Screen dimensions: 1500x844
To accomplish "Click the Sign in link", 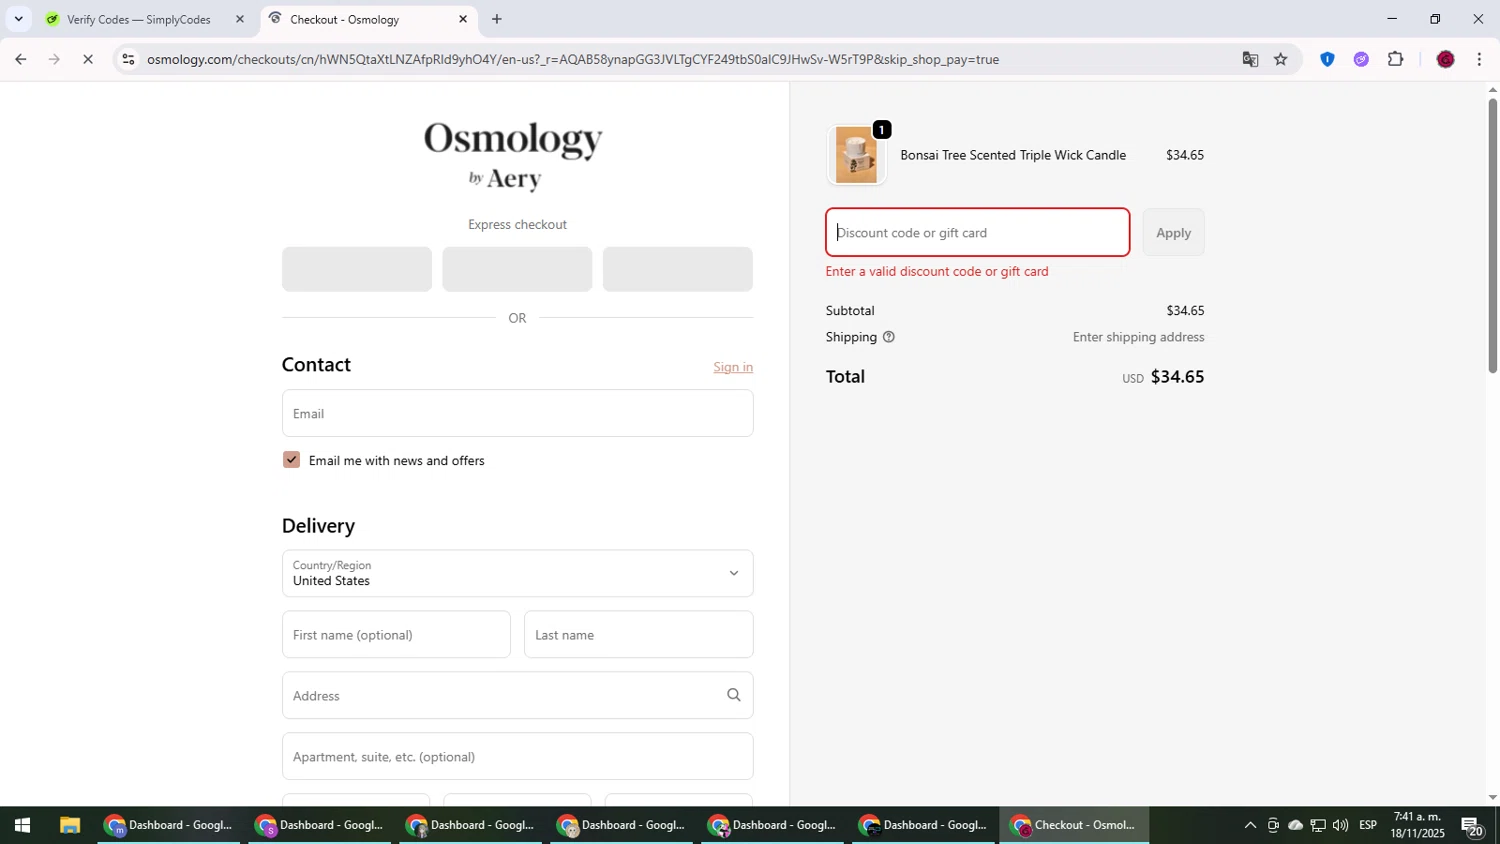I will (733, 367).
